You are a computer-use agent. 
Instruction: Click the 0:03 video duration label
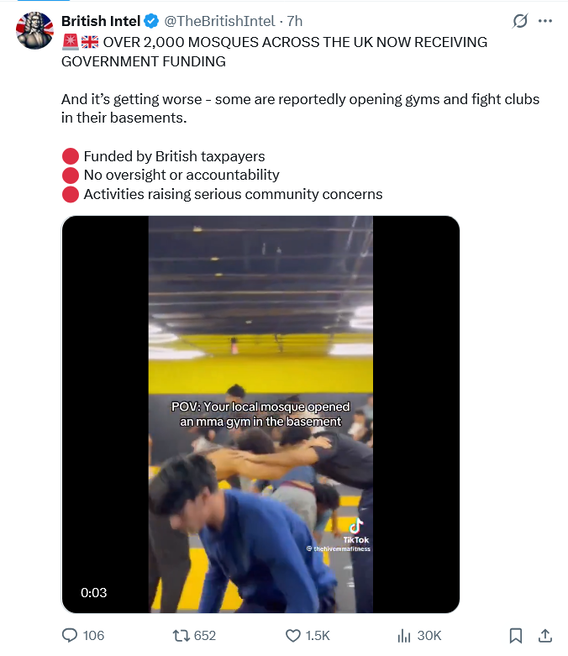pyautogui.click(x=94, y=592)
